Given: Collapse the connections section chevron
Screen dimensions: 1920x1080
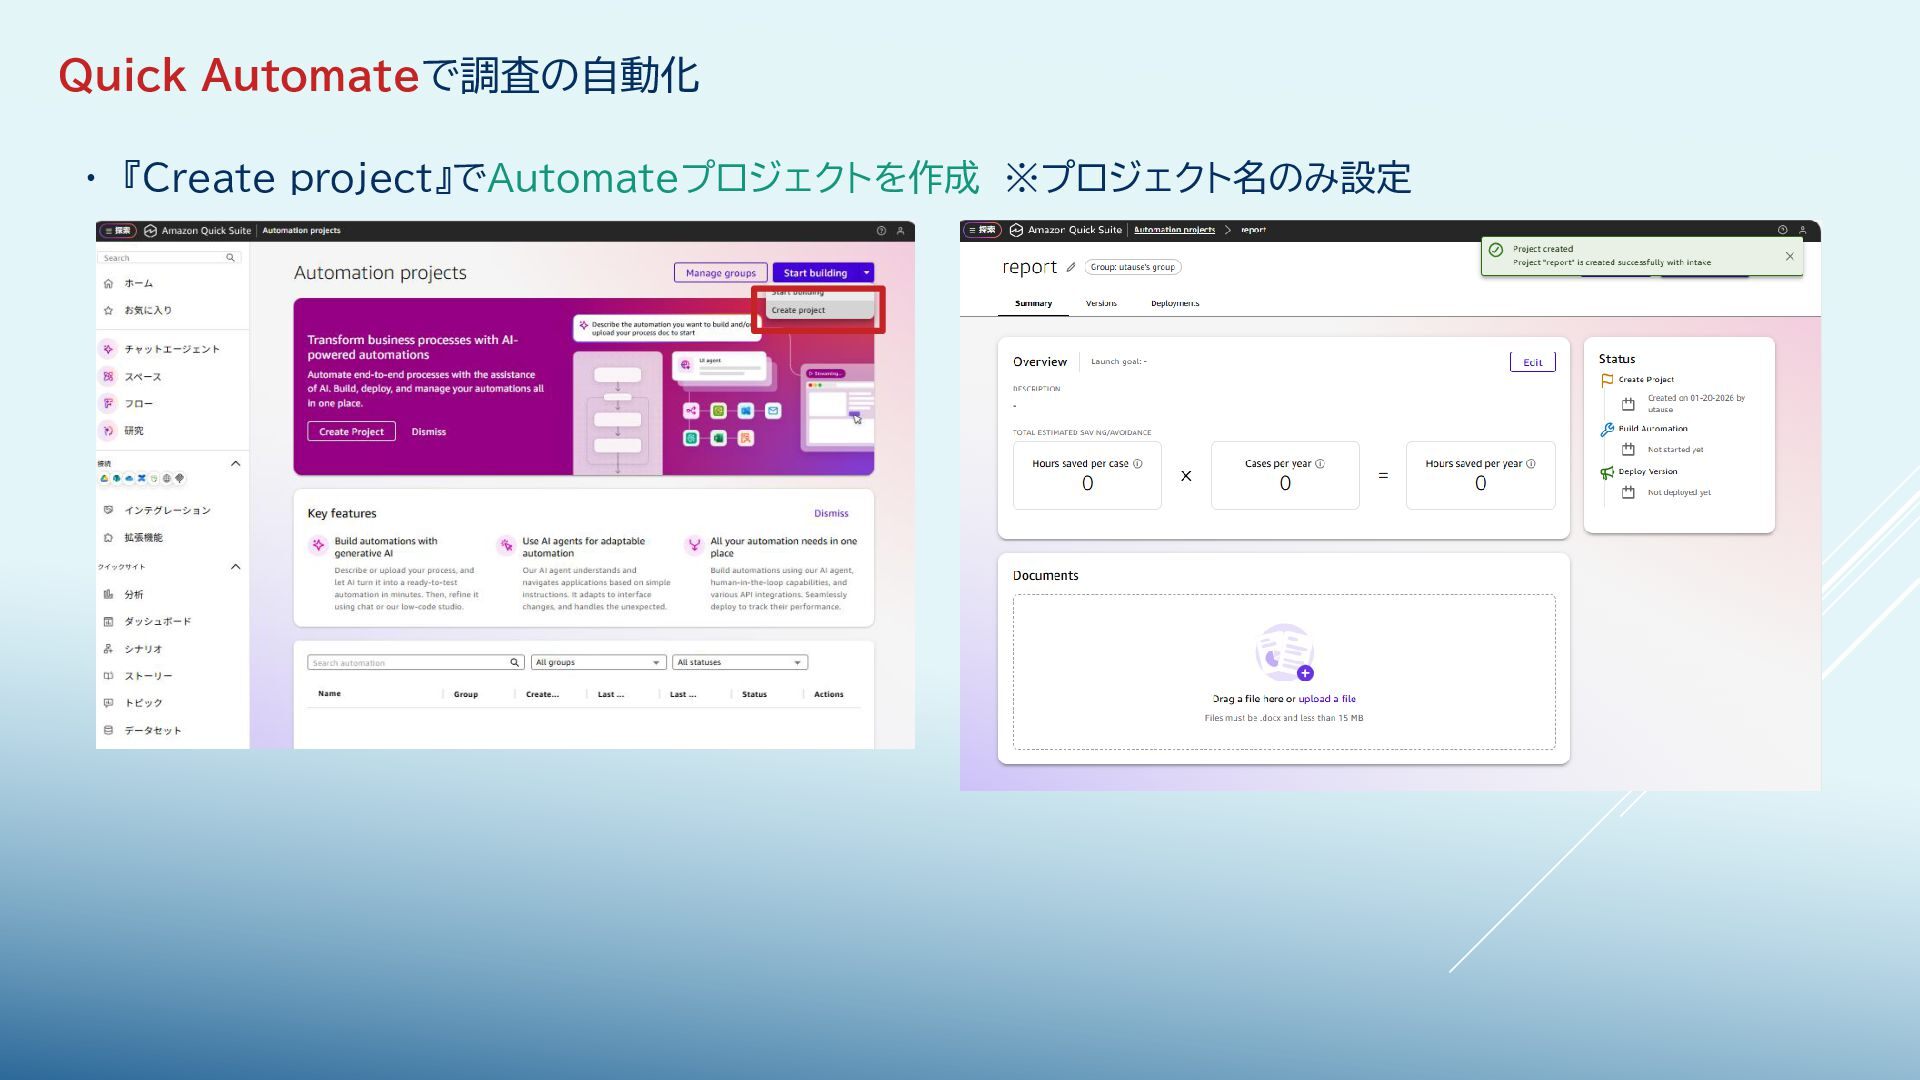Looking at the screenshot, I should pos(235,463).
